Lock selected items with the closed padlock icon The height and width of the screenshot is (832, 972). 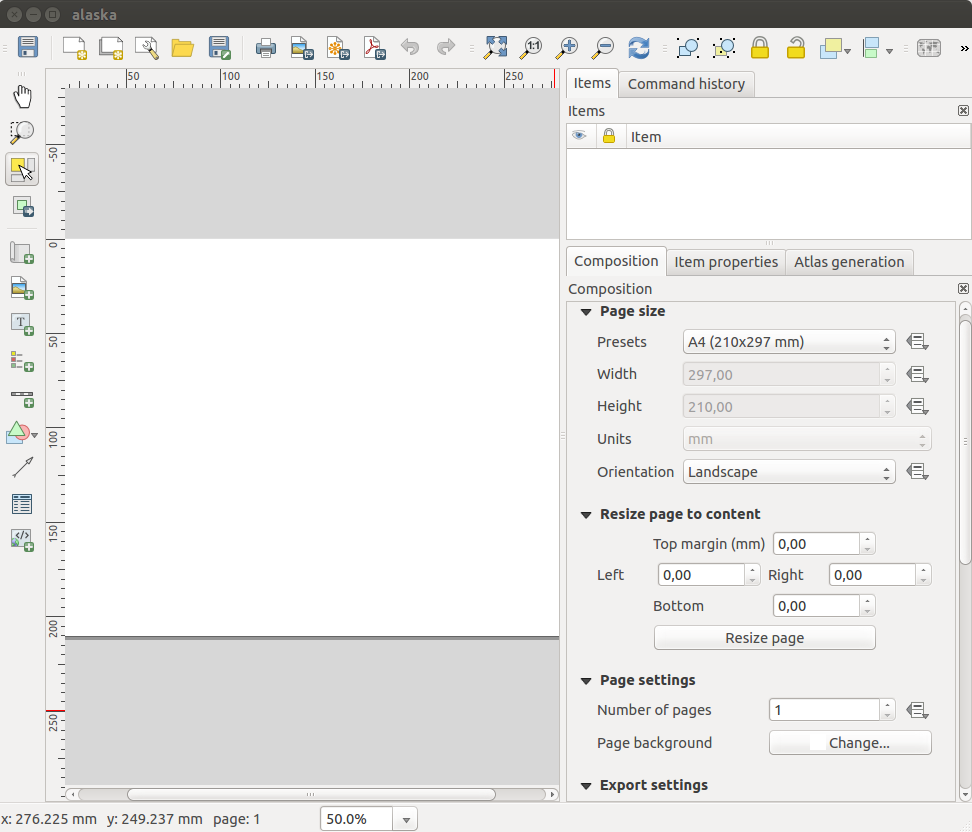[760, 47]
